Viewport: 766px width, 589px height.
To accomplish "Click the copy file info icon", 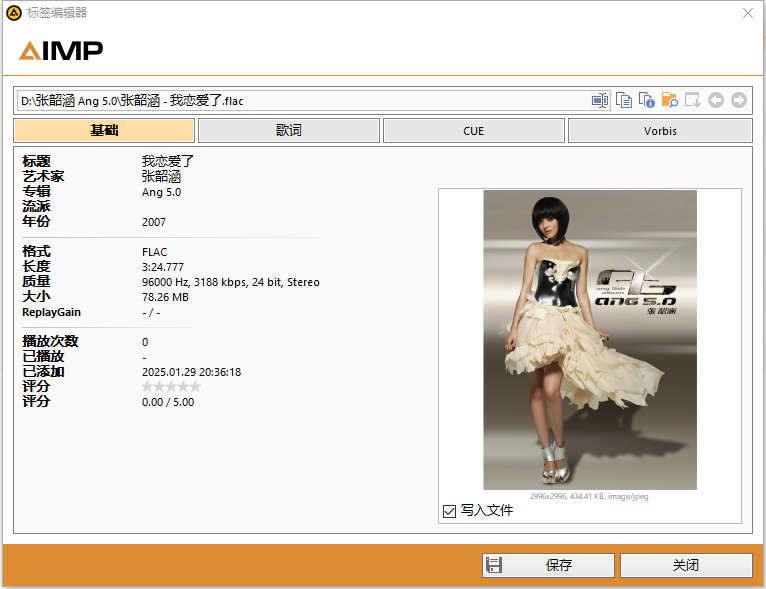I will pos(646,100).
